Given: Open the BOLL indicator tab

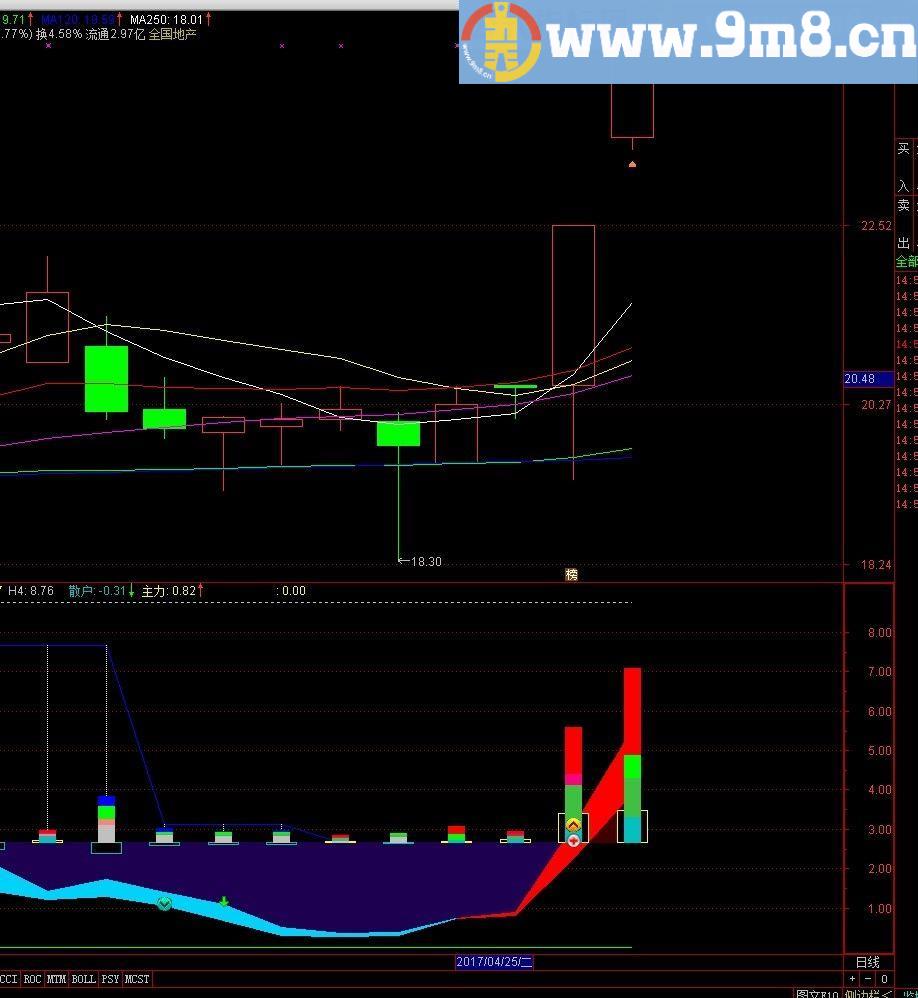Looking at the screenshot, I should point(83,979).
